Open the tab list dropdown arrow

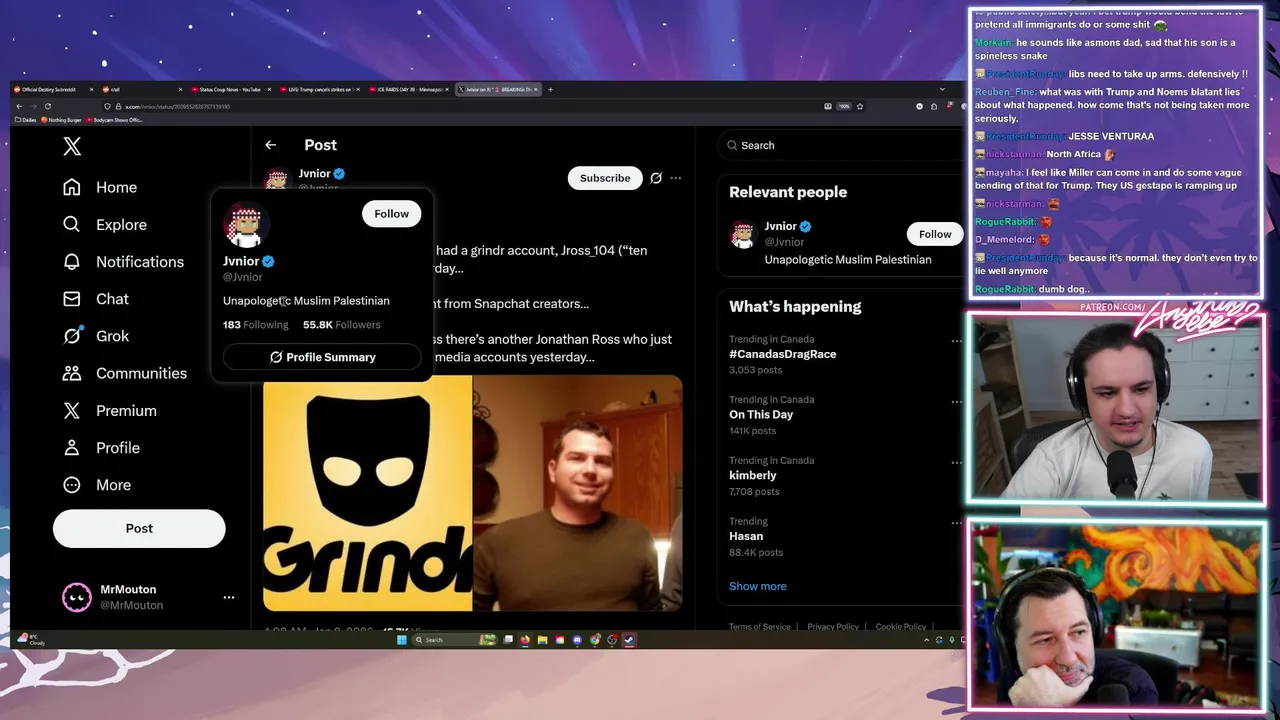942,89
